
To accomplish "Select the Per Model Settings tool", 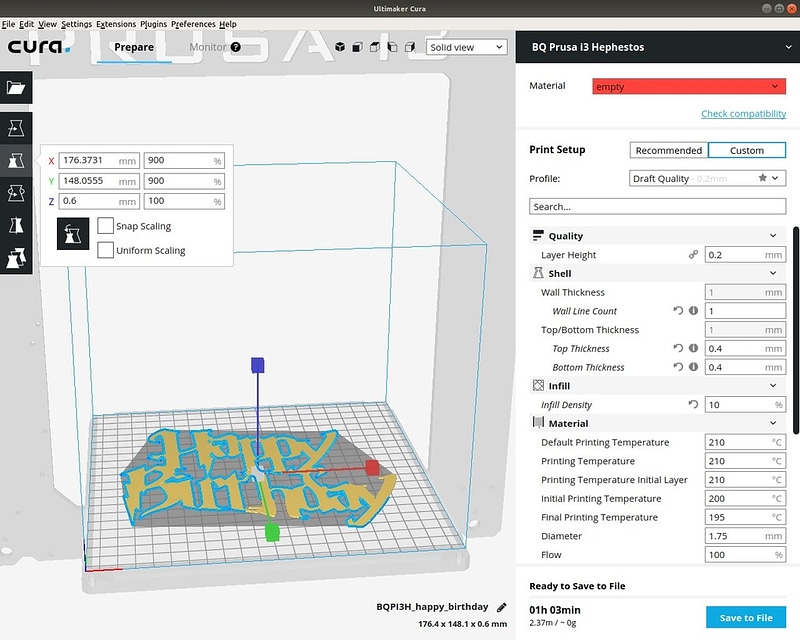I will coord(16,258).
